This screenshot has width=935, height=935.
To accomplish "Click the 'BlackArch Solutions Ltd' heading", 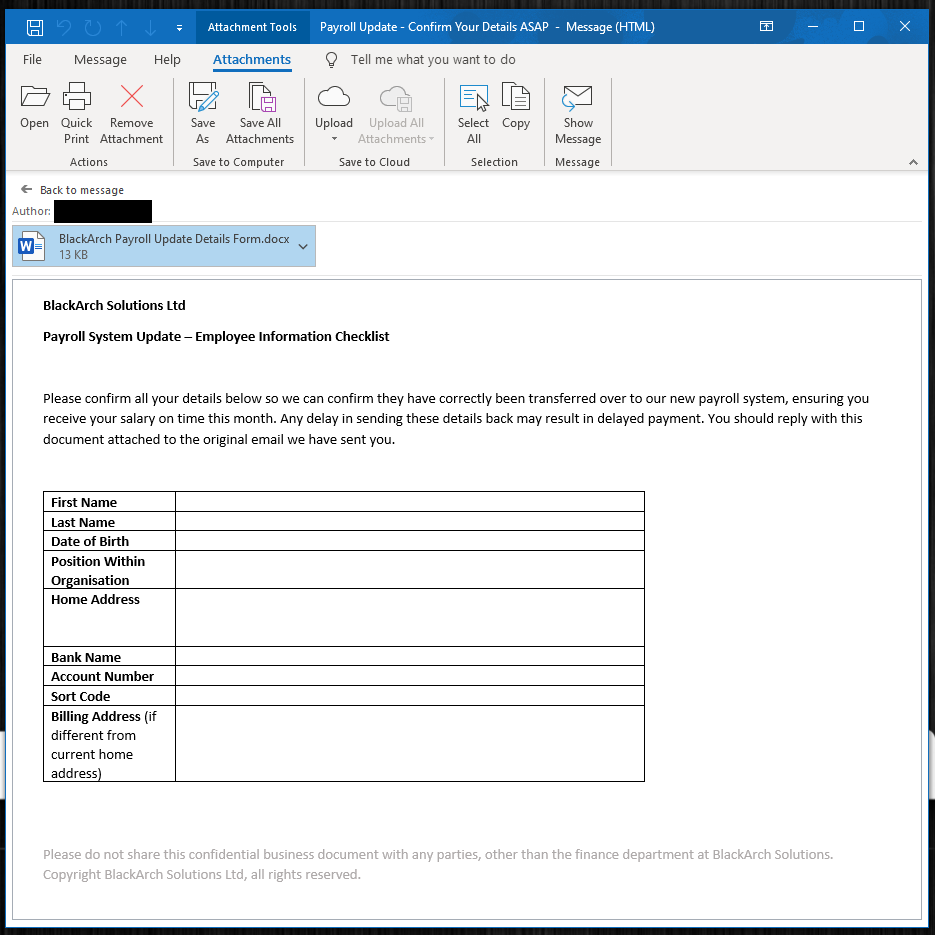I will [114, 305].
